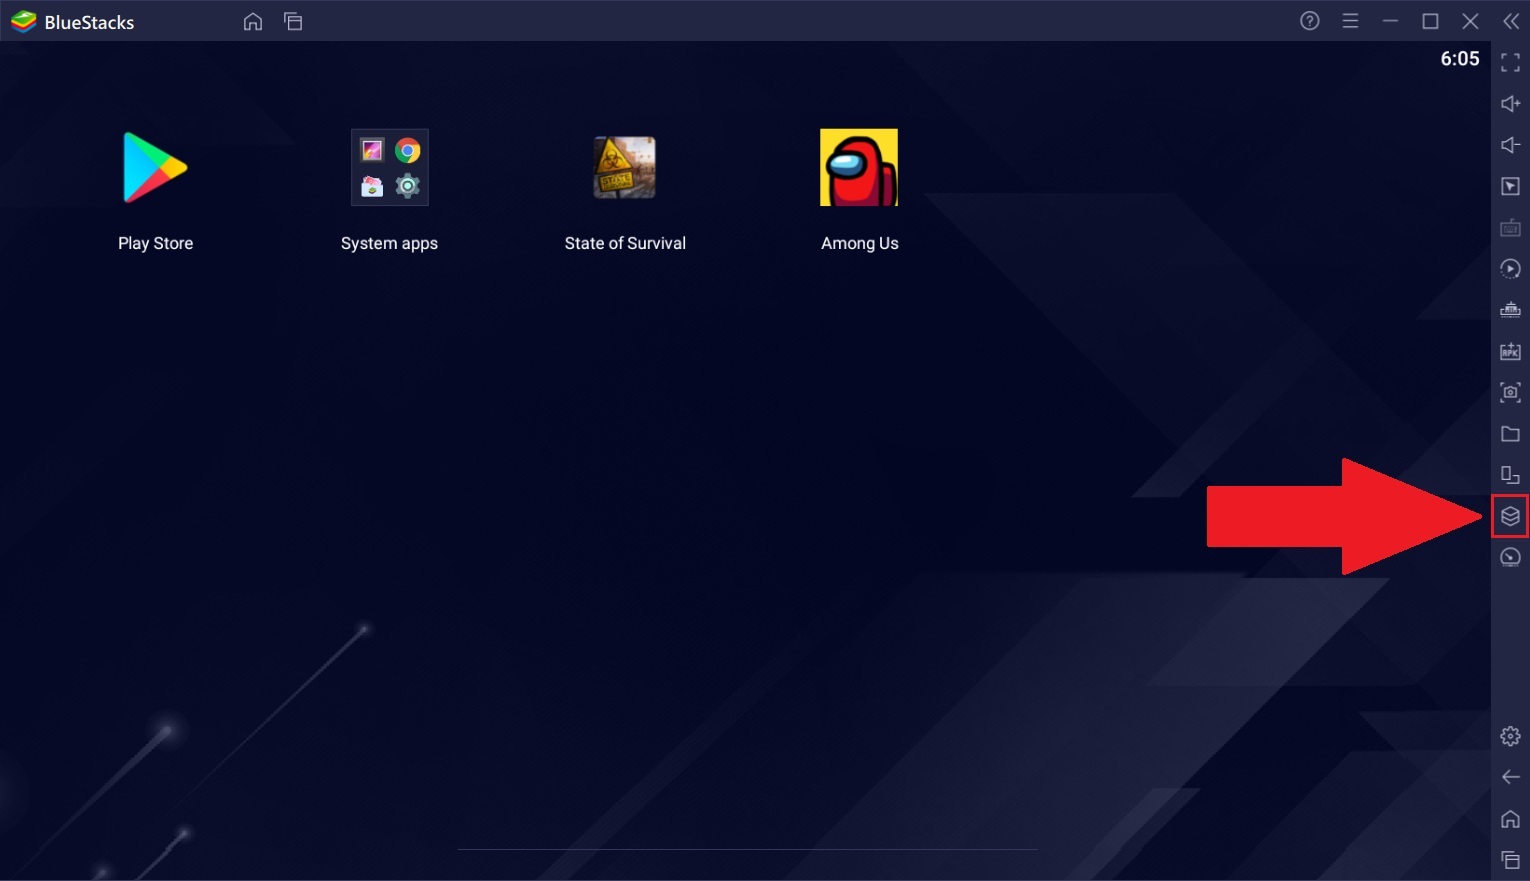Screen dimensions: 1530x881
Task: Click the Among Us label
Action: 860,243
